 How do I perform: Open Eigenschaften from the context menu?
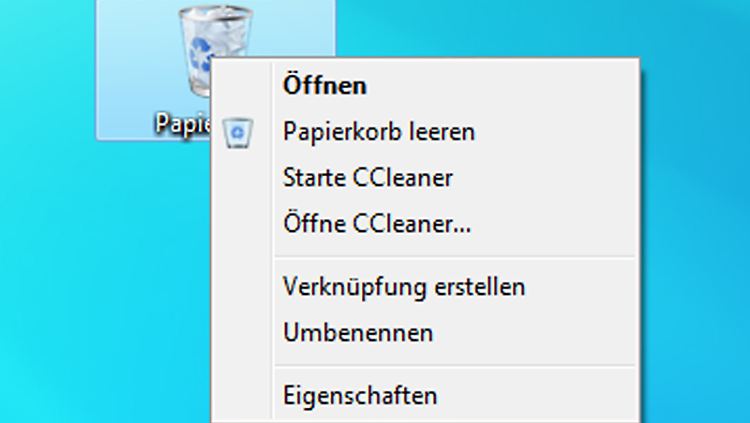point(360,396)
